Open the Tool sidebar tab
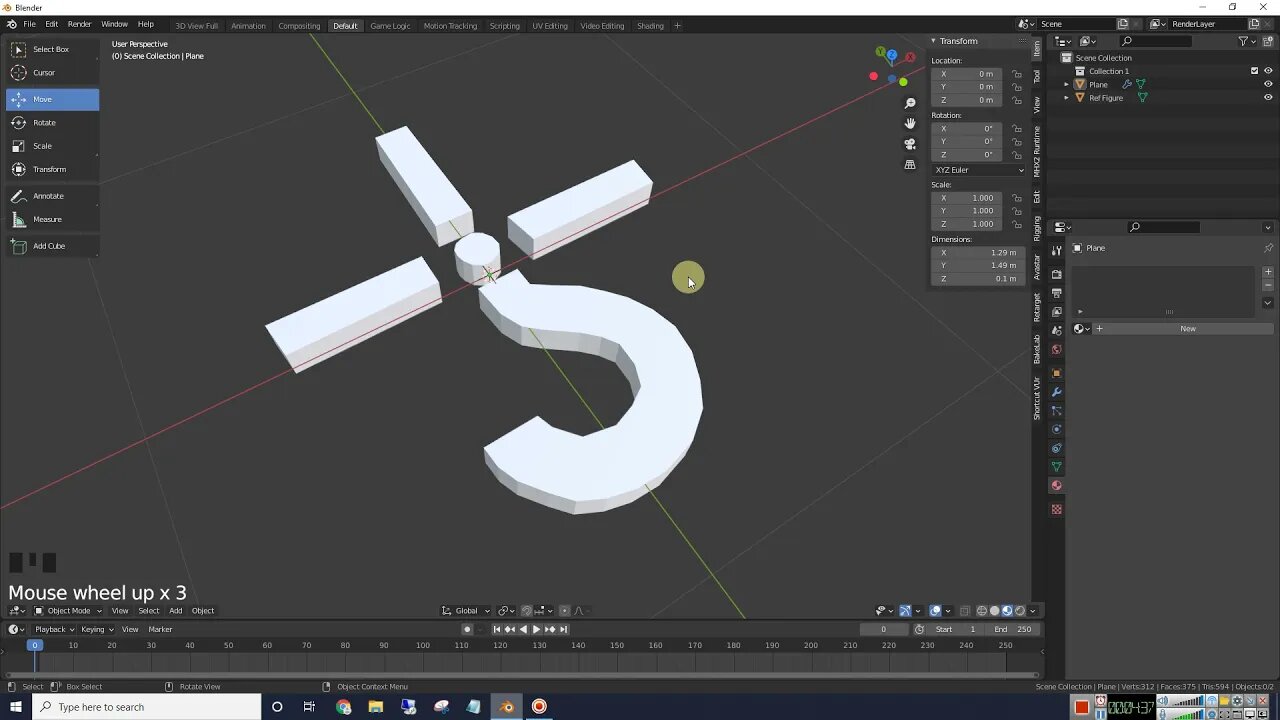The height and width of the screenshot is (720, 1280). (x=1037, y=76)
